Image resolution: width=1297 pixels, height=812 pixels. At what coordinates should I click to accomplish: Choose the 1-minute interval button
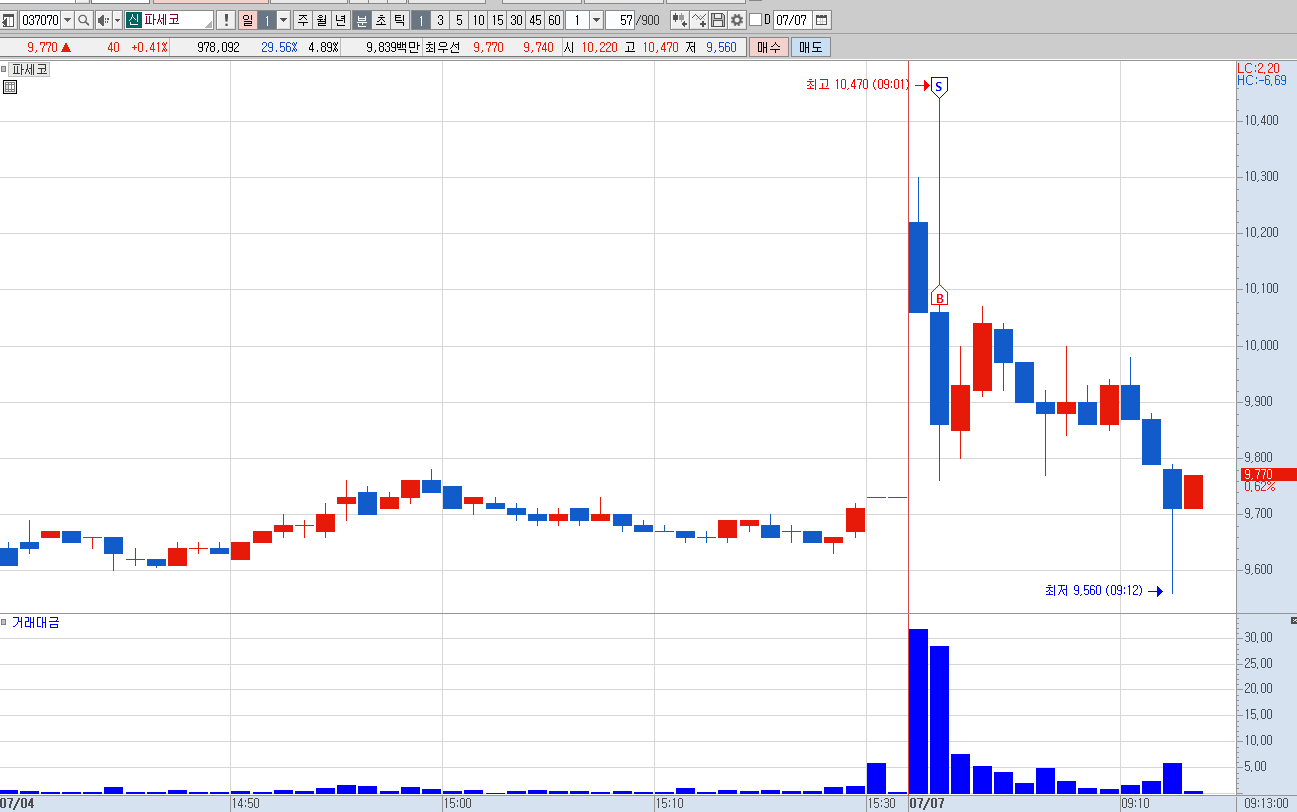421,20
